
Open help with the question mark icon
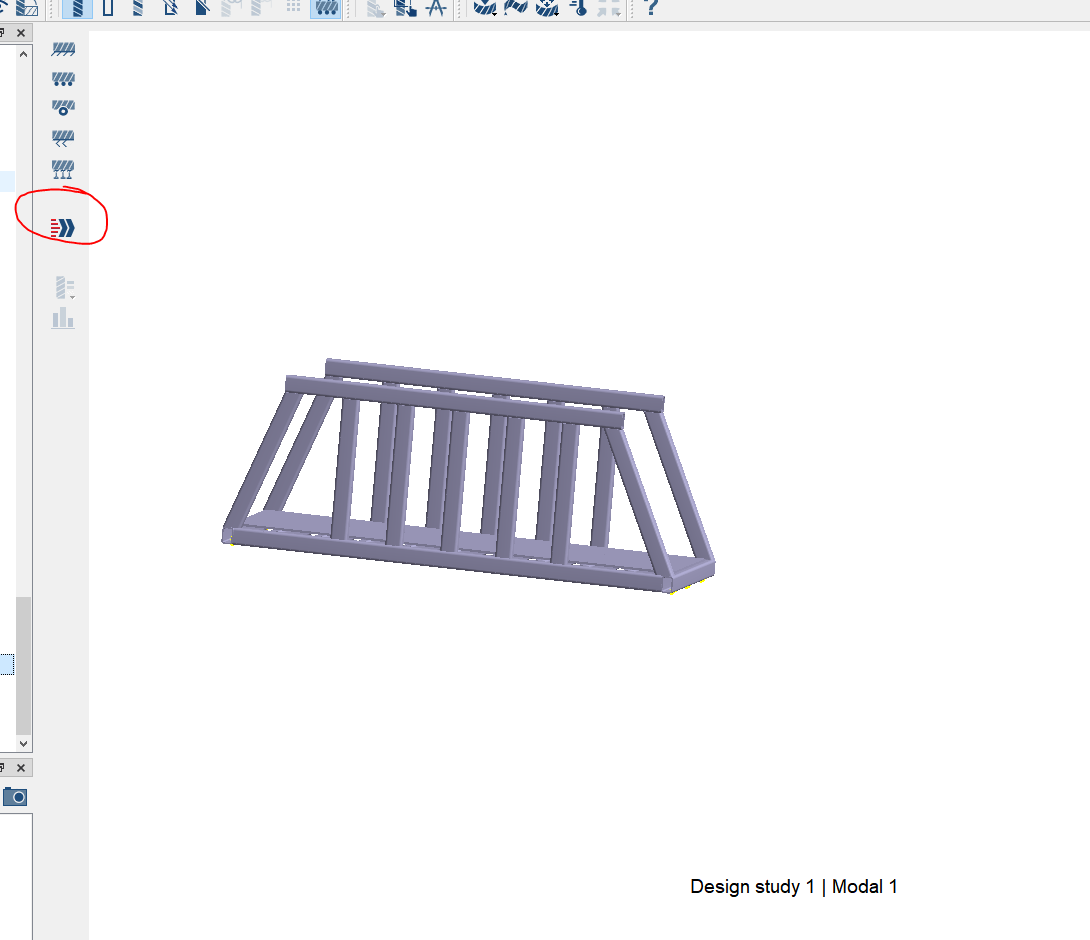651,9
